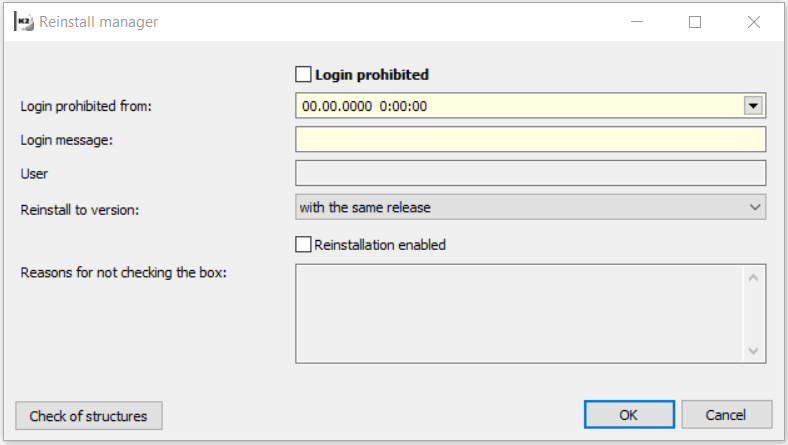Click into the User field
Image resolution: width=788 pixels, height=445 pixels.
tap(530, 173)
